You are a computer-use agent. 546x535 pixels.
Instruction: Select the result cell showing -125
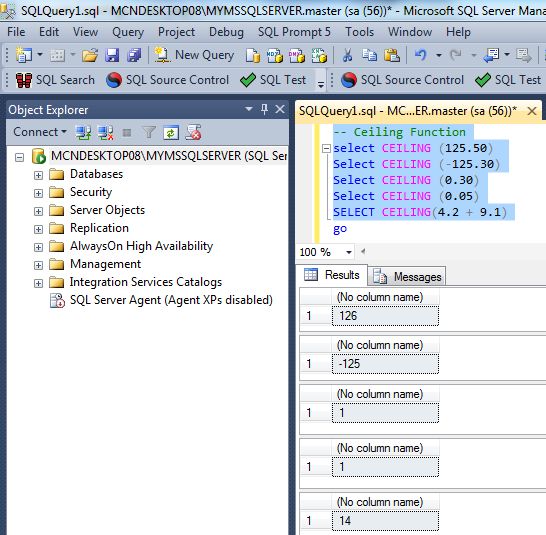click(385, 364)
